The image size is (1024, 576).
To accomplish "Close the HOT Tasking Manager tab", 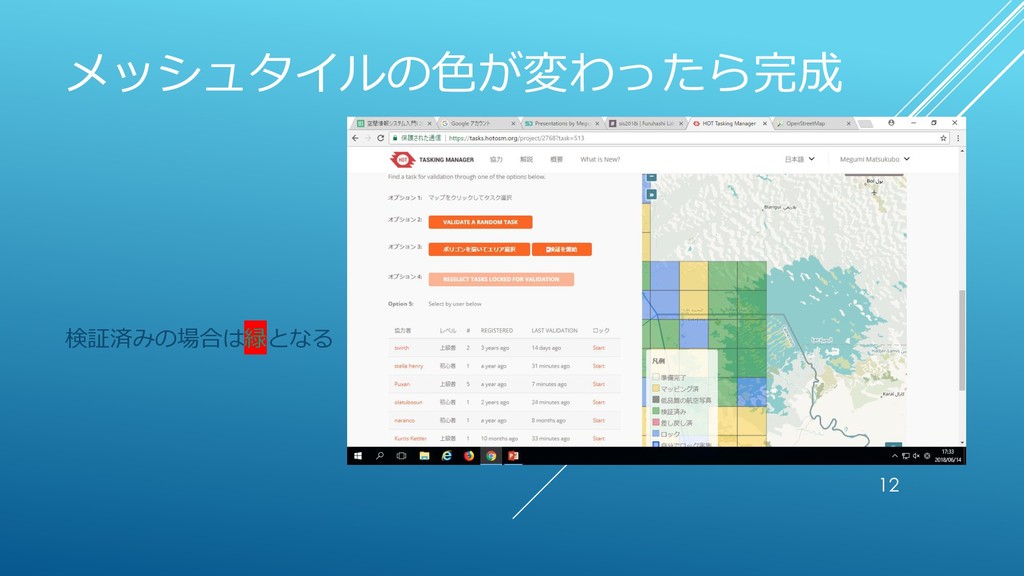I will click(765, 123).
